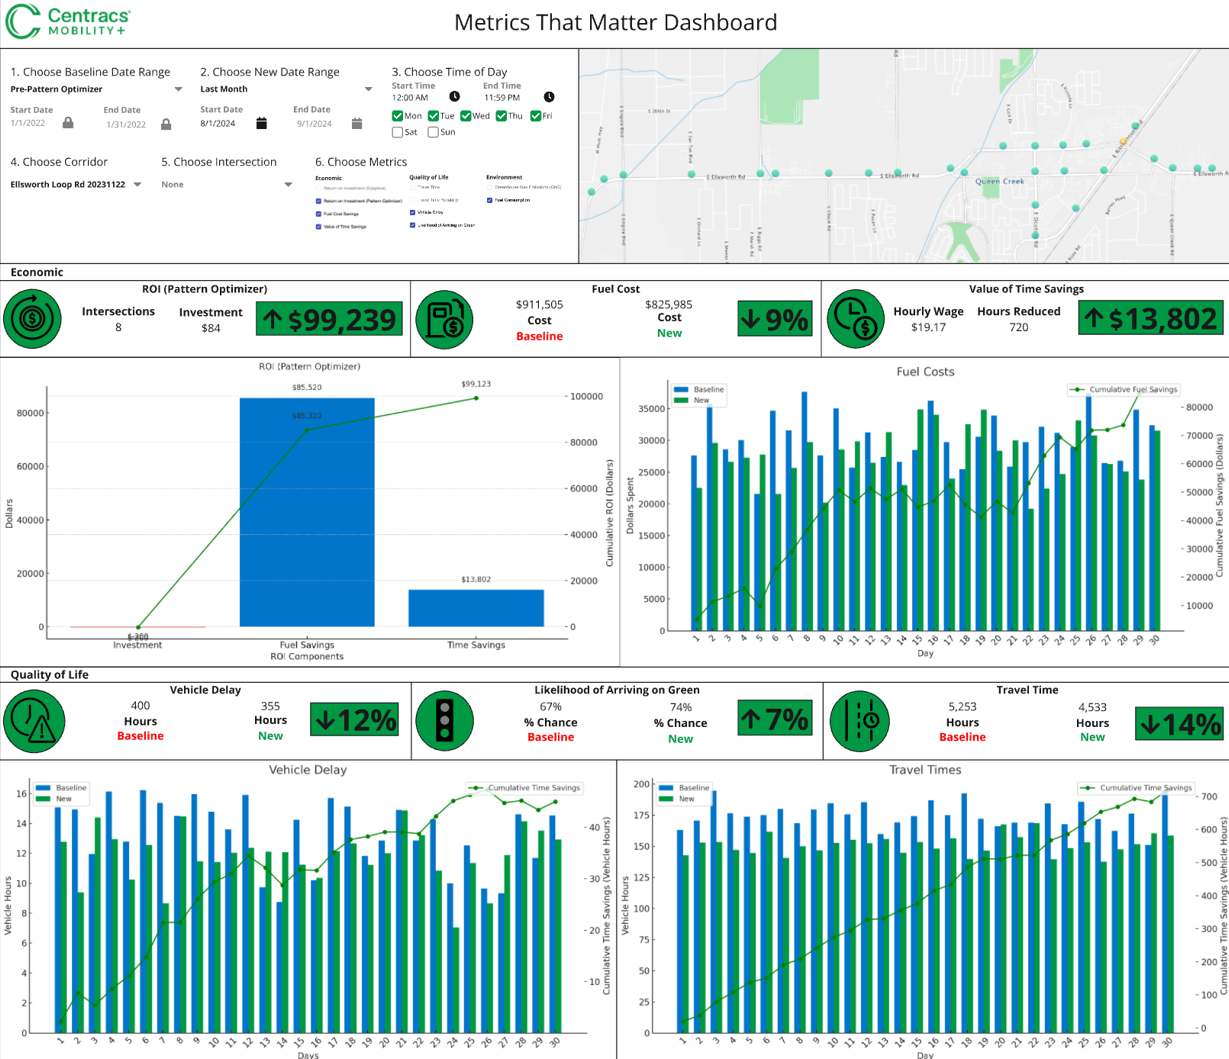Click the baseline End Date lock icon
This screenshot has height=1059, width=1229.
click(x=166, y=124)
